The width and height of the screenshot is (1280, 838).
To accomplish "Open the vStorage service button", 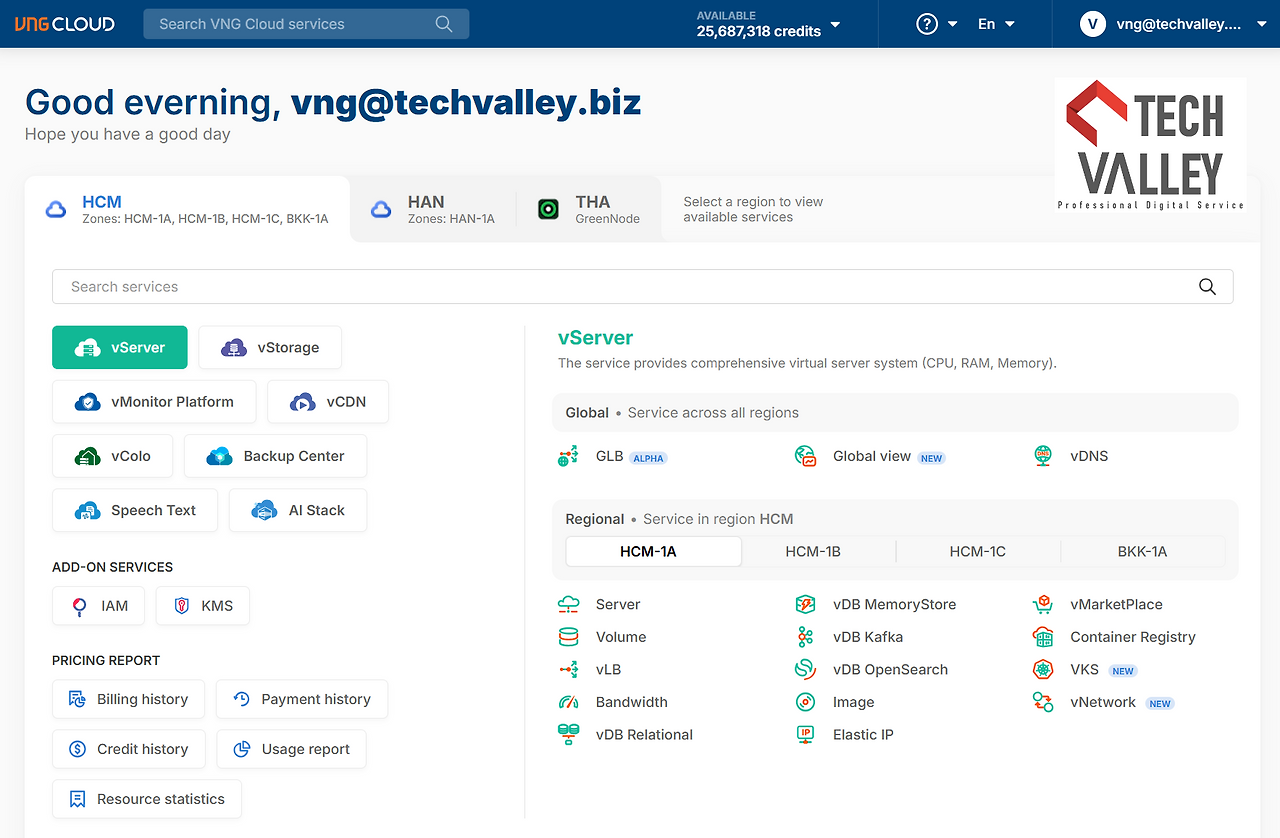I will pos(270,348).
